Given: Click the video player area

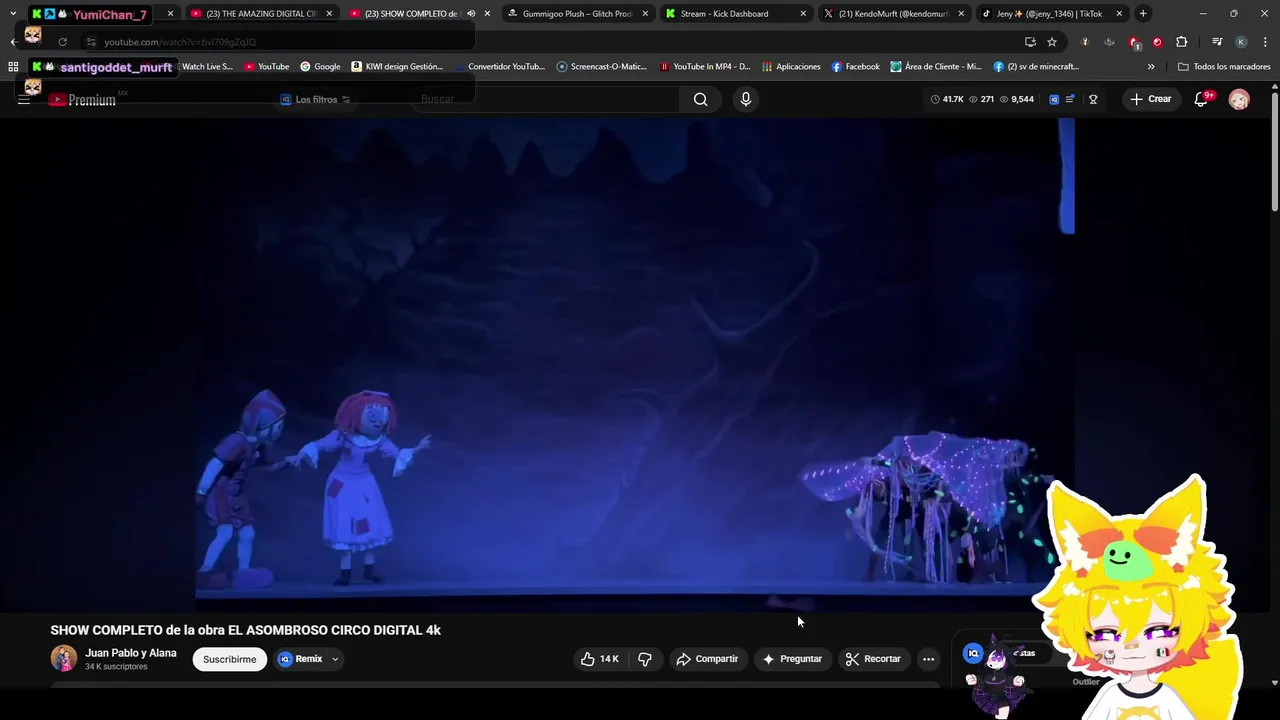Looking at the screenshot, I should coord(635,365).
